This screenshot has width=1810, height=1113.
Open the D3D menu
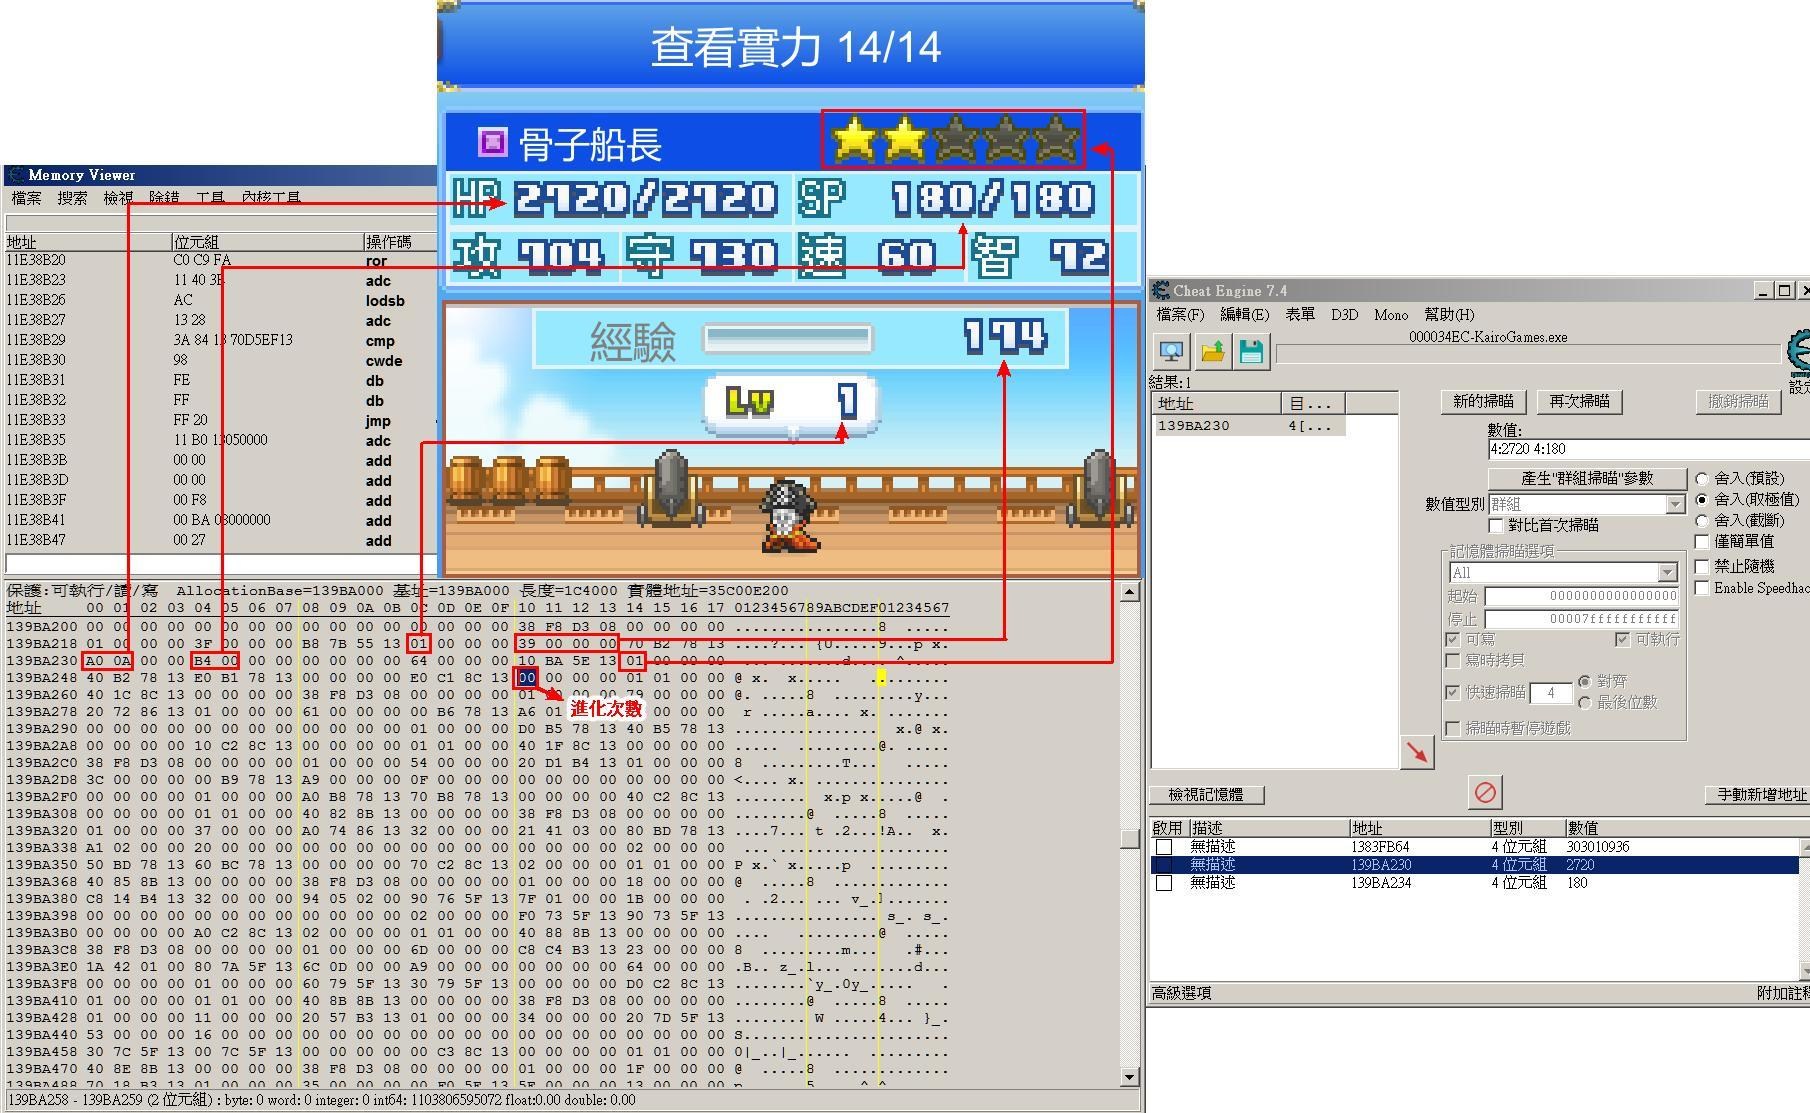pos(1344,314)
